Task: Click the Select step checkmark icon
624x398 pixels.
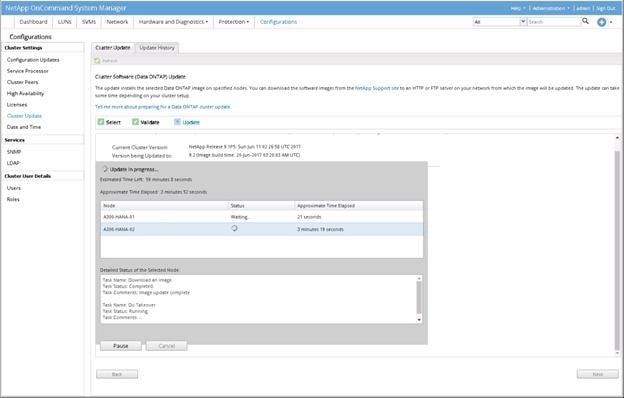Action: (101, 122)
